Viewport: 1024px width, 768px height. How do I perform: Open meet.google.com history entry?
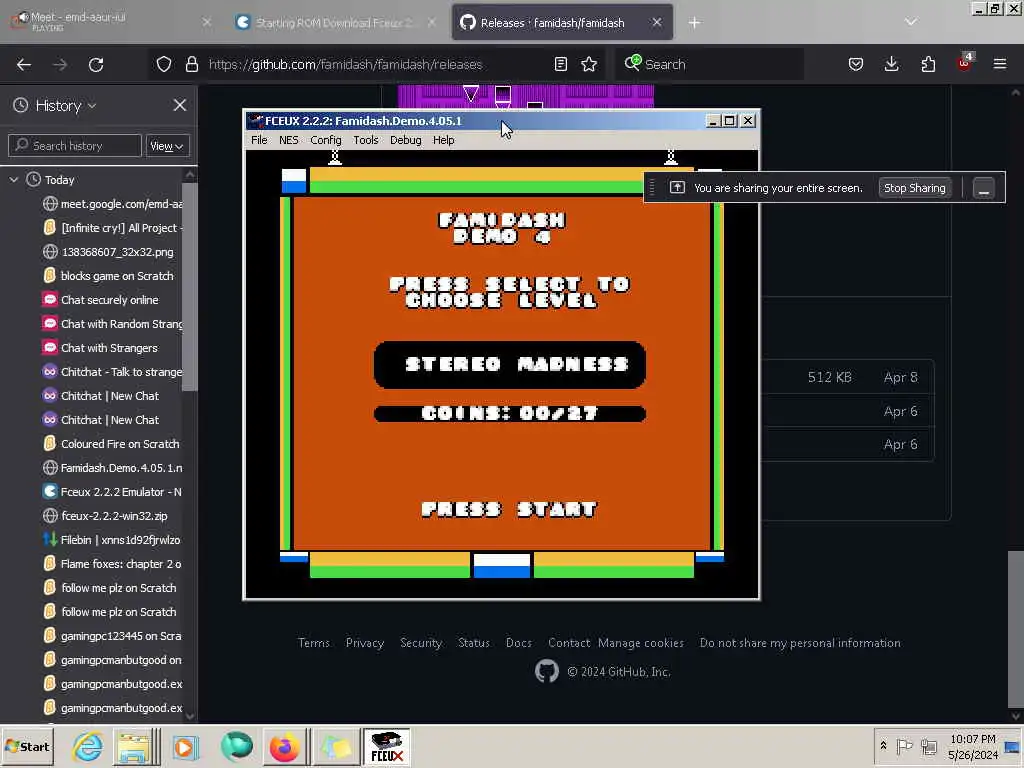pyautogui.click(x=112, y=204)
